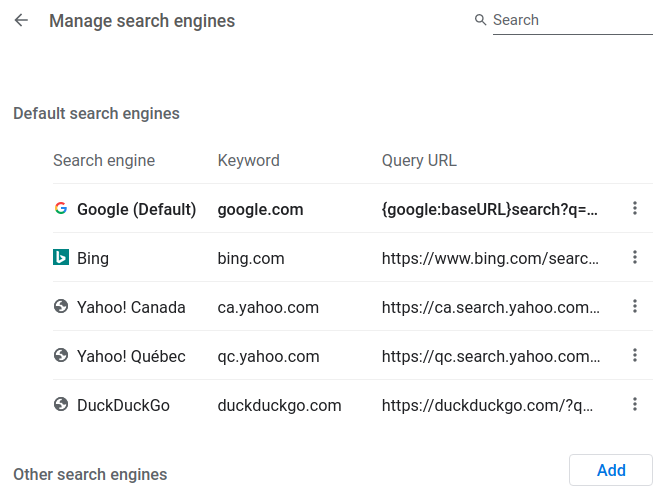
Task: Click the qc.yahoo.com keyword
Action: [x=268, y=357]
